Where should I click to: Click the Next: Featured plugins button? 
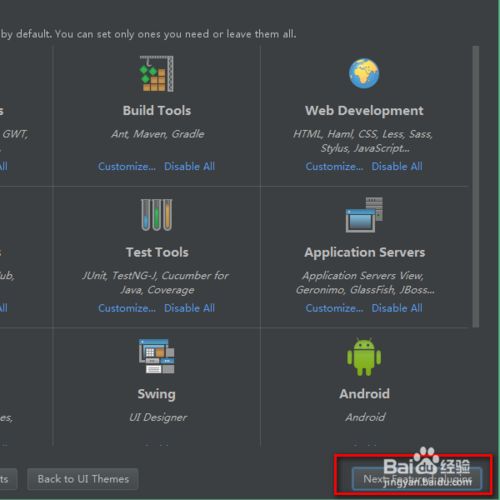pos(417,479)
